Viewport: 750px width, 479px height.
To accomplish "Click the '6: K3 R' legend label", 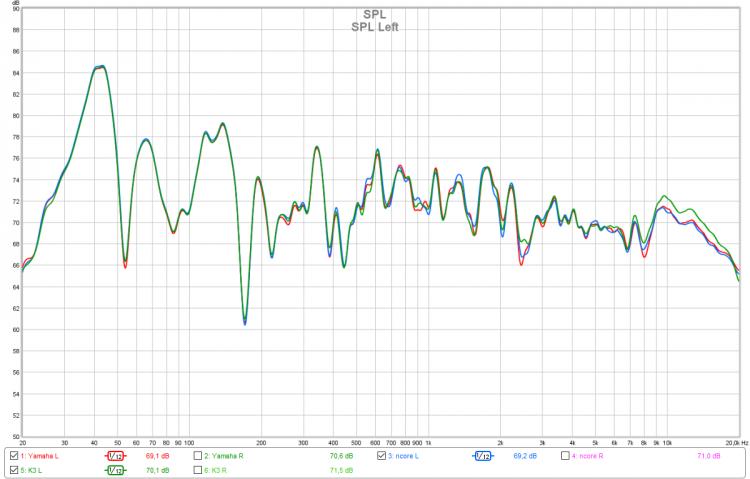I will click(219, 469).
